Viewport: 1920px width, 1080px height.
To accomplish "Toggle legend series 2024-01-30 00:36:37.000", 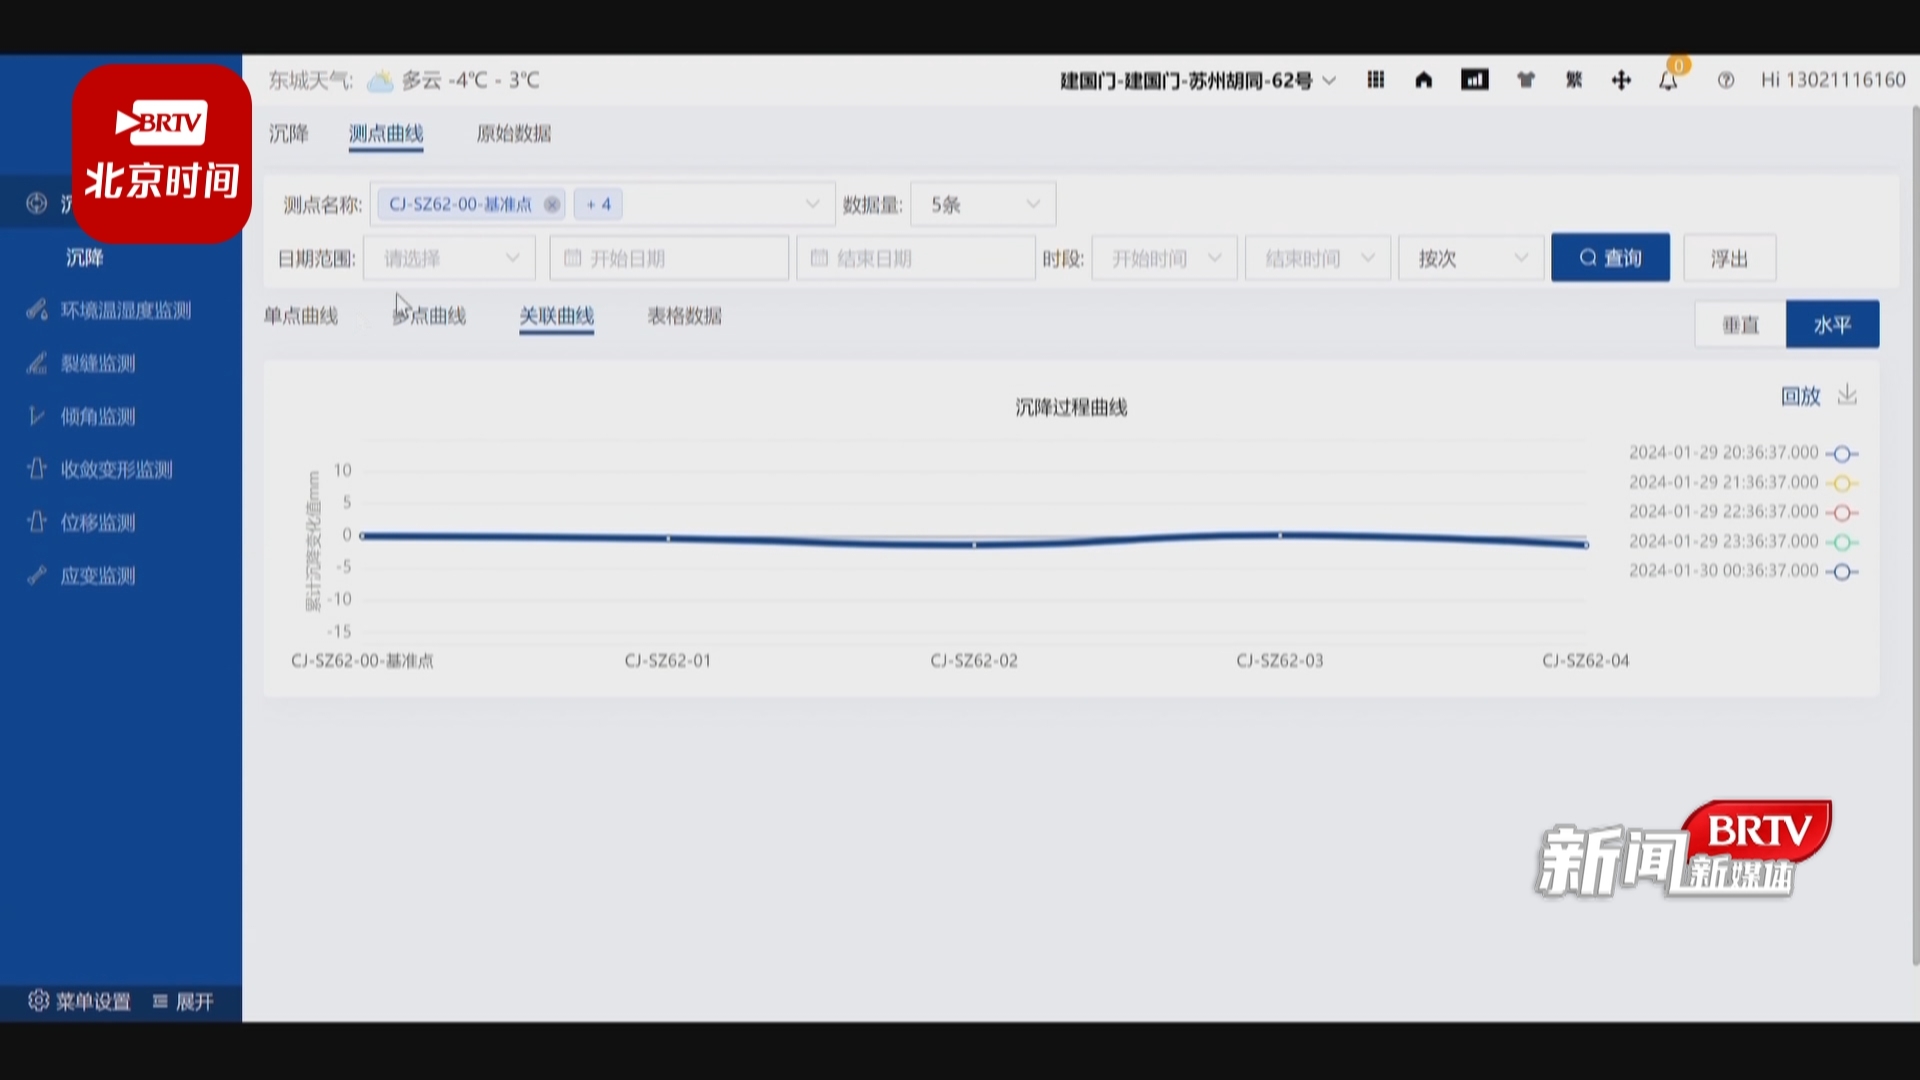I will [x=1743, y=571].
